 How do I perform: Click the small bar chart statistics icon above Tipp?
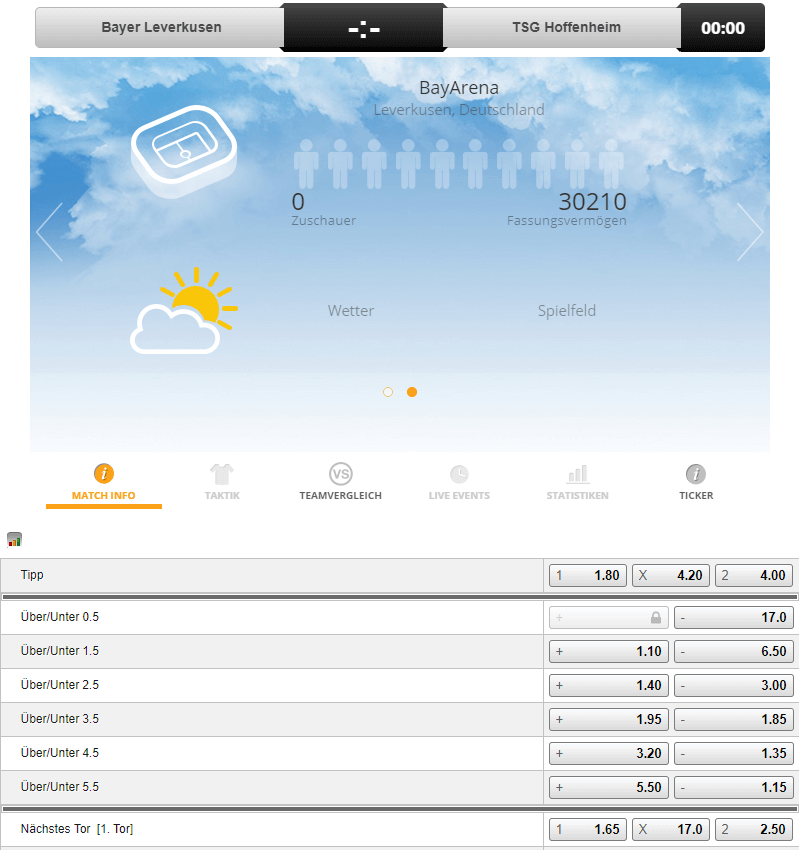pyautogui.click(x=14, y=539)
